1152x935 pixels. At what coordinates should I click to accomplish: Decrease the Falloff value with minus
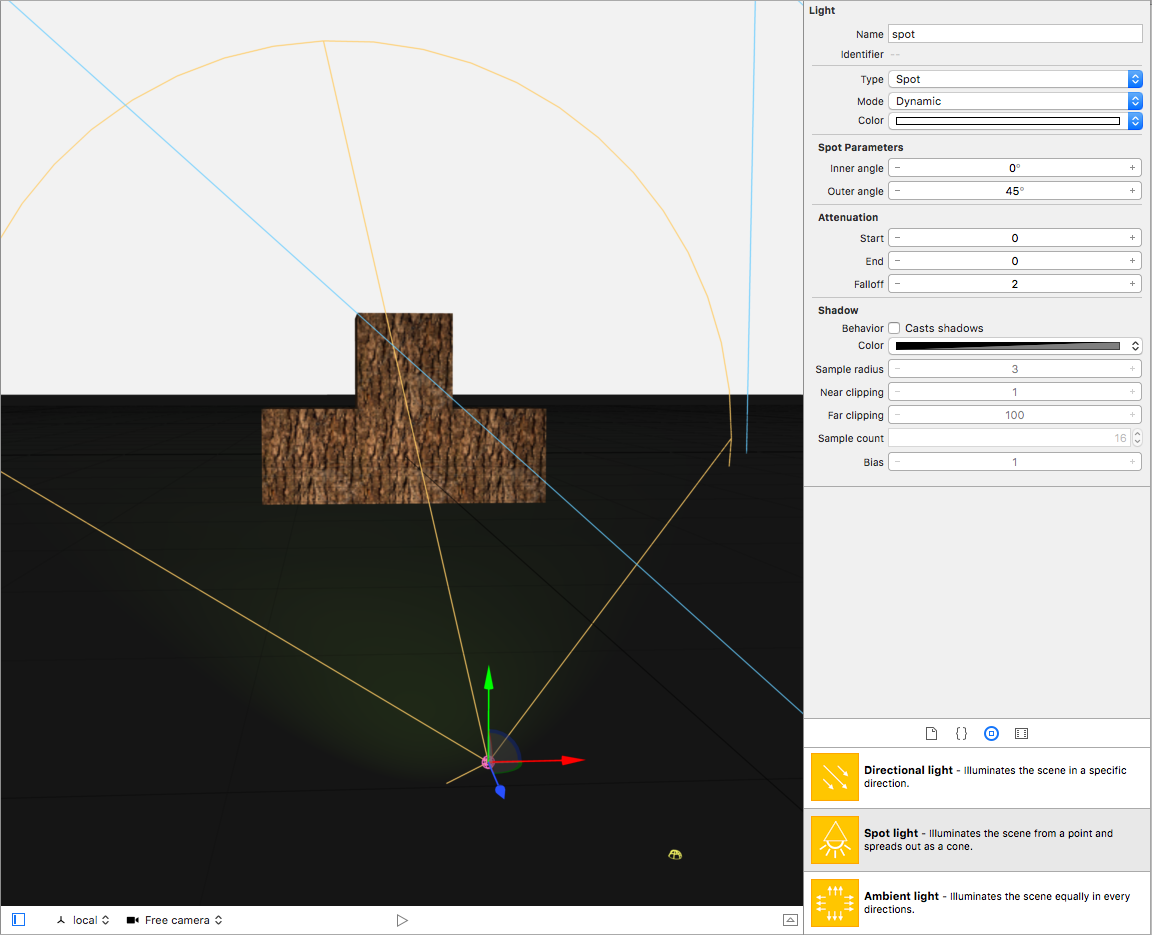pyautogui.click(x=898, y=284)
